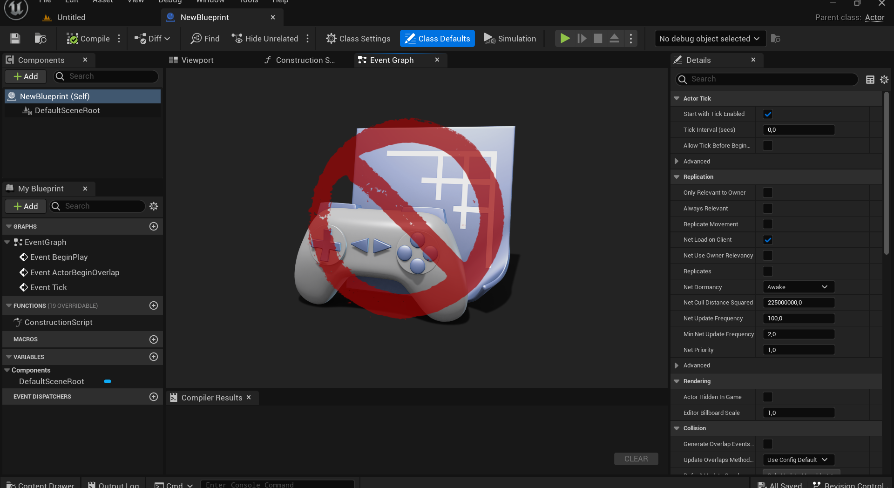Open the debug object selector dropdown
The image size is (894, 488).
click(x=709, y=38)
